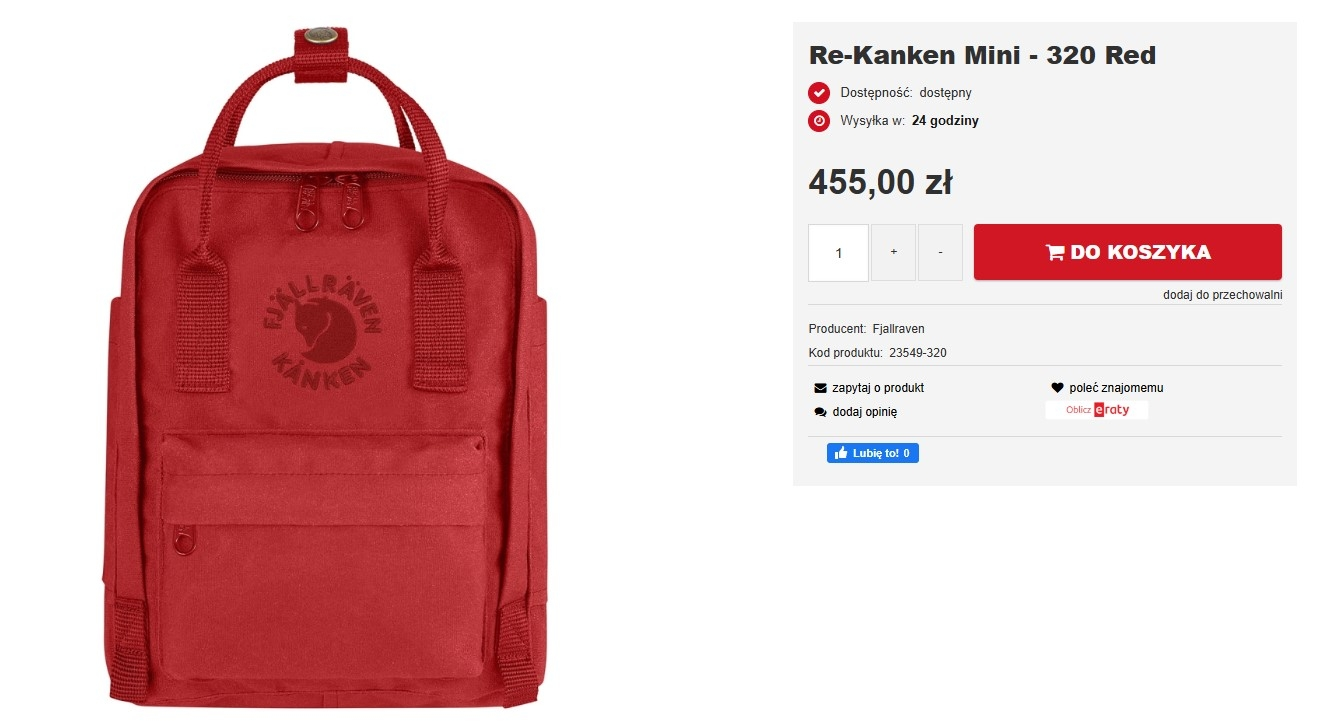Screen dimensions: 1340x721
Task: Click the Lubię to! Facebook button
Action: [873, 453]
